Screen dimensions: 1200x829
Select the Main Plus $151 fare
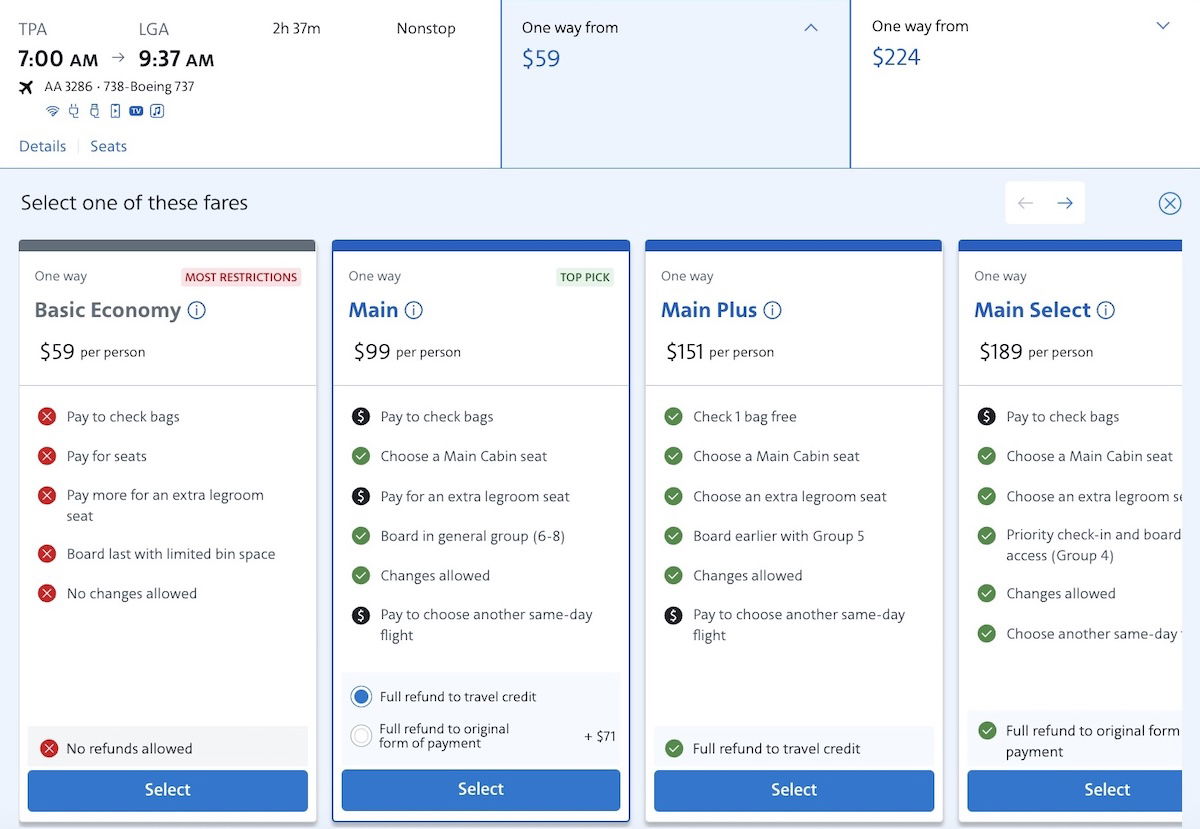[x=794, y=790]
